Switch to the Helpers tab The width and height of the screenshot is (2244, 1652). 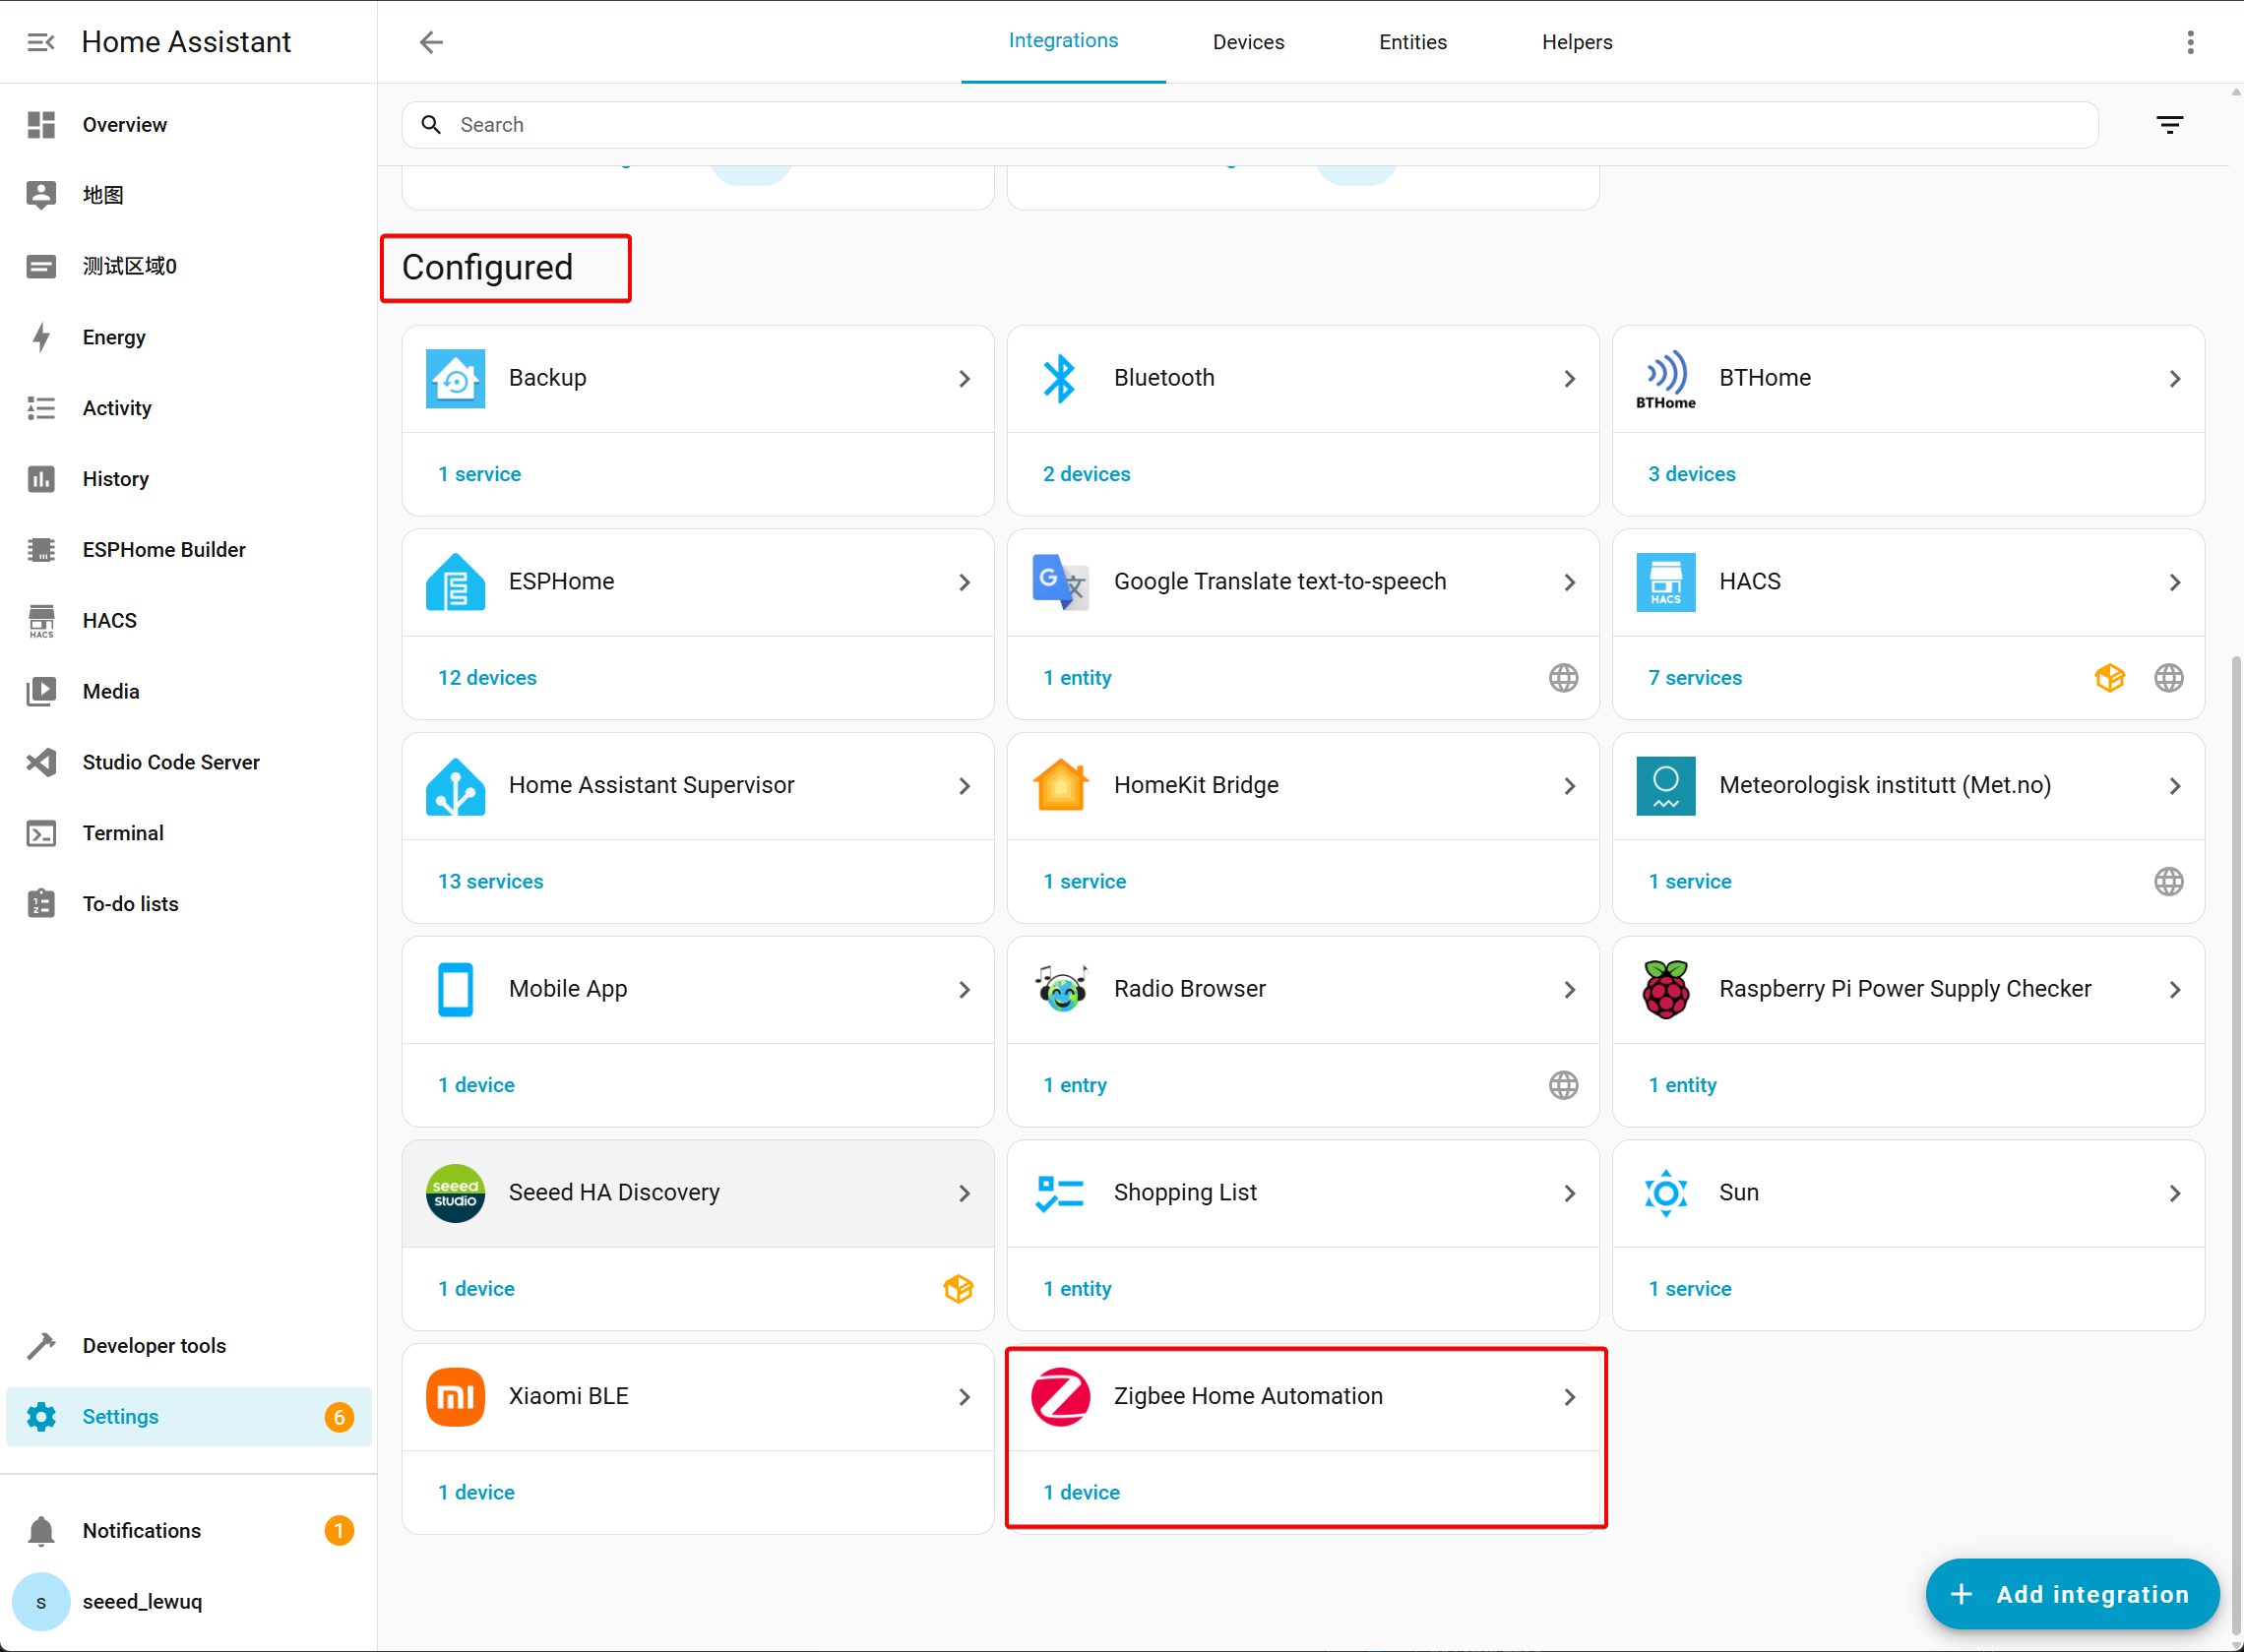[1576, 42]
